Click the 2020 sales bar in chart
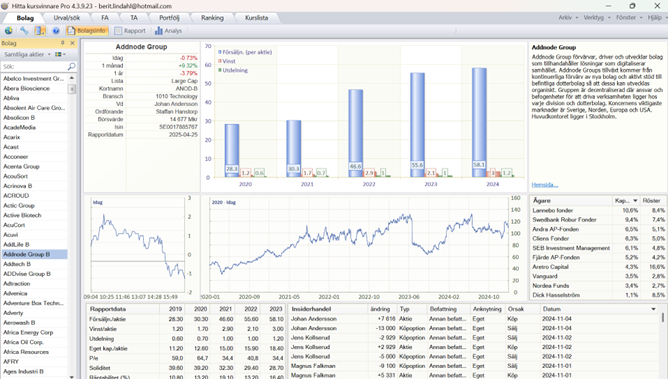The image size is (668, 379). coord(232,151)
